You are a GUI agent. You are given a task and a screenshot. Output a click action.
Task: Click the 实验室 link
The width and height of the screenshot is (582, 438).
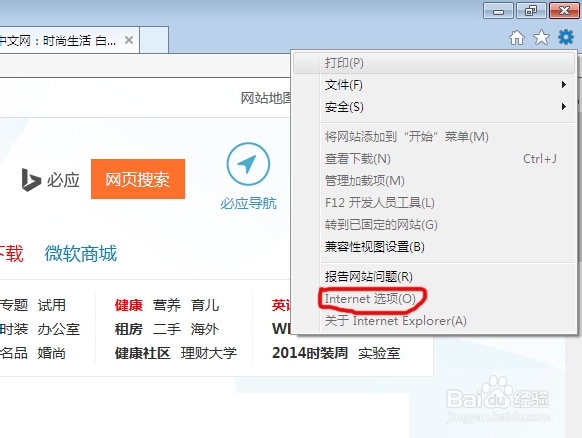(379, 353)
